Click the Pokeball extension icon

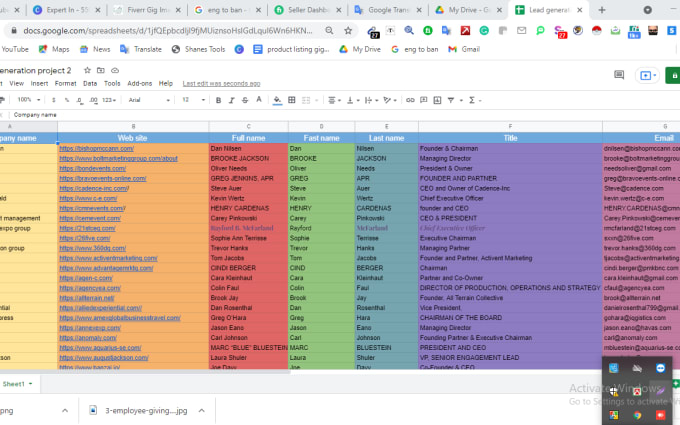tap(597, 30)
